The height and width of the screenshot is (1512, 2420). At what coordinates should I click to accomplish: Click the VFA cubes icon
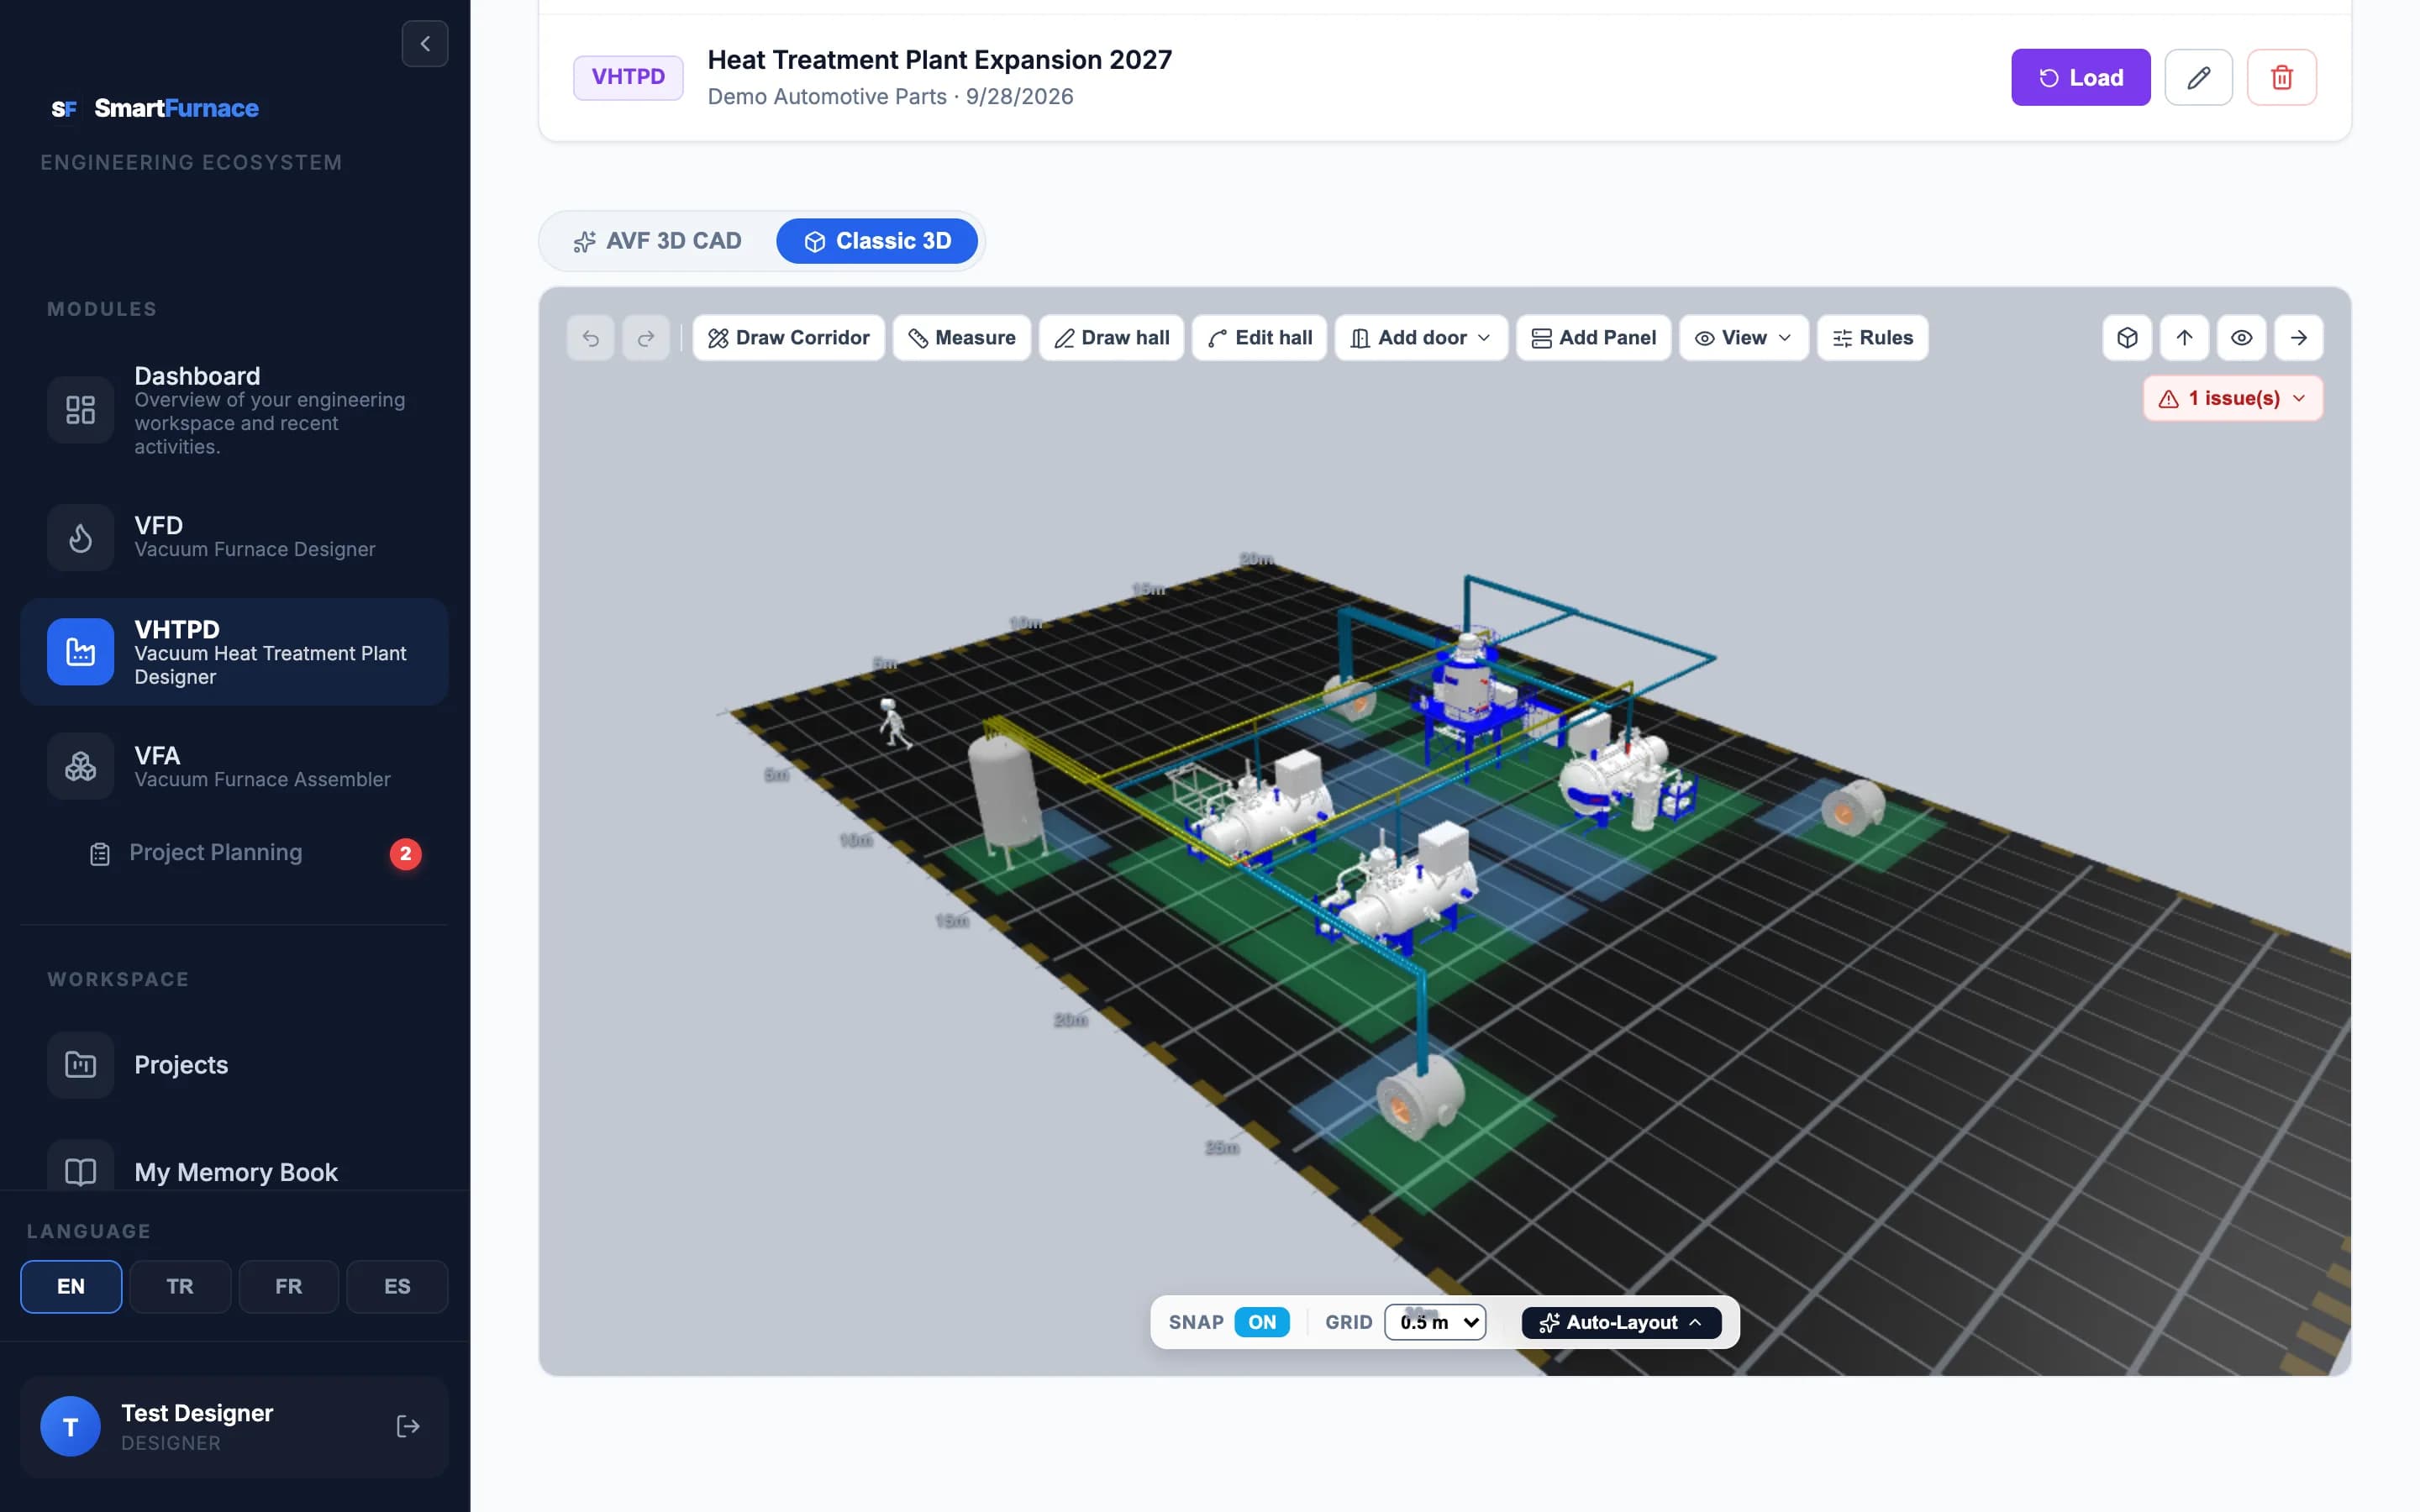click(80, 766)
